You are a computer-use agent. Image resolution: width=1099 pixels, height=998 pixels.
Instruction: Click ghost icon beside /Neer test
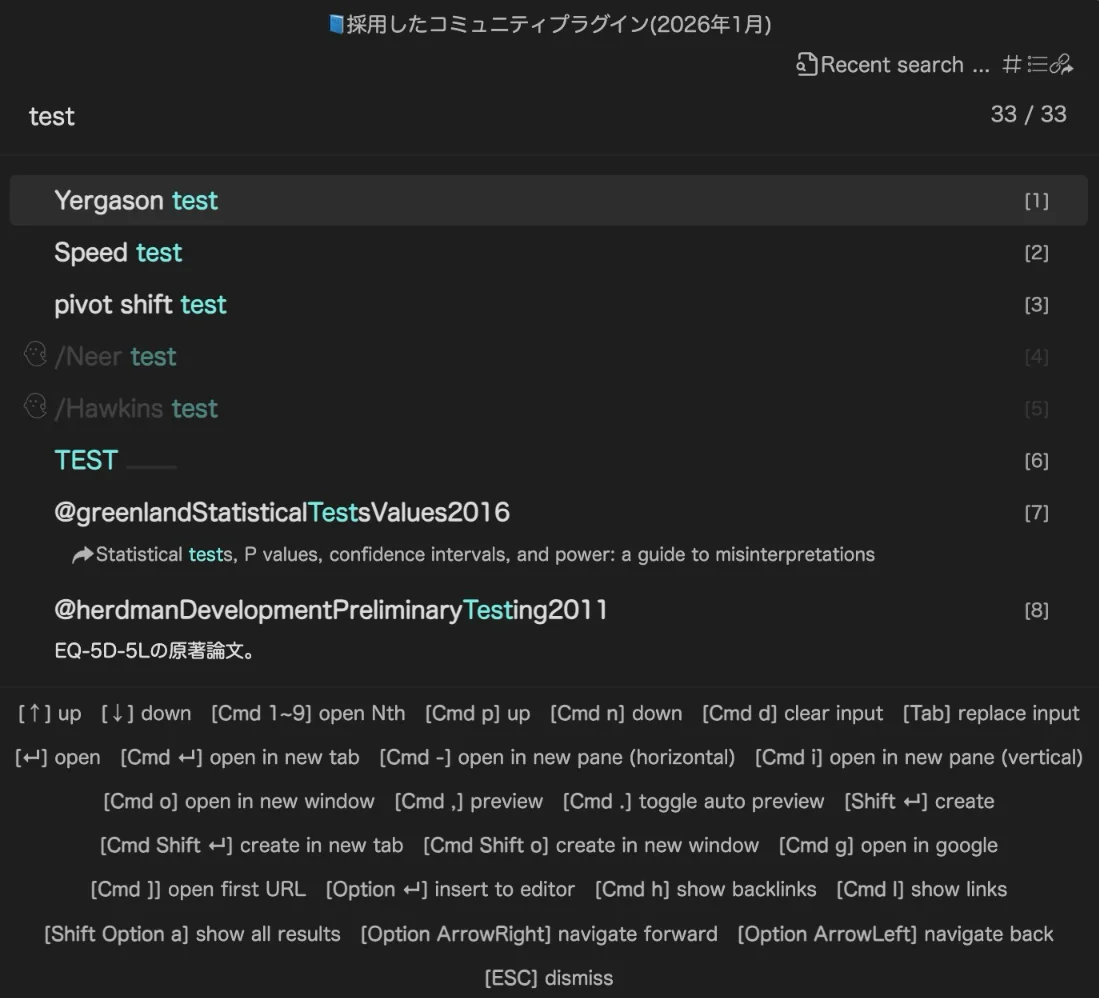click(35, 355)
